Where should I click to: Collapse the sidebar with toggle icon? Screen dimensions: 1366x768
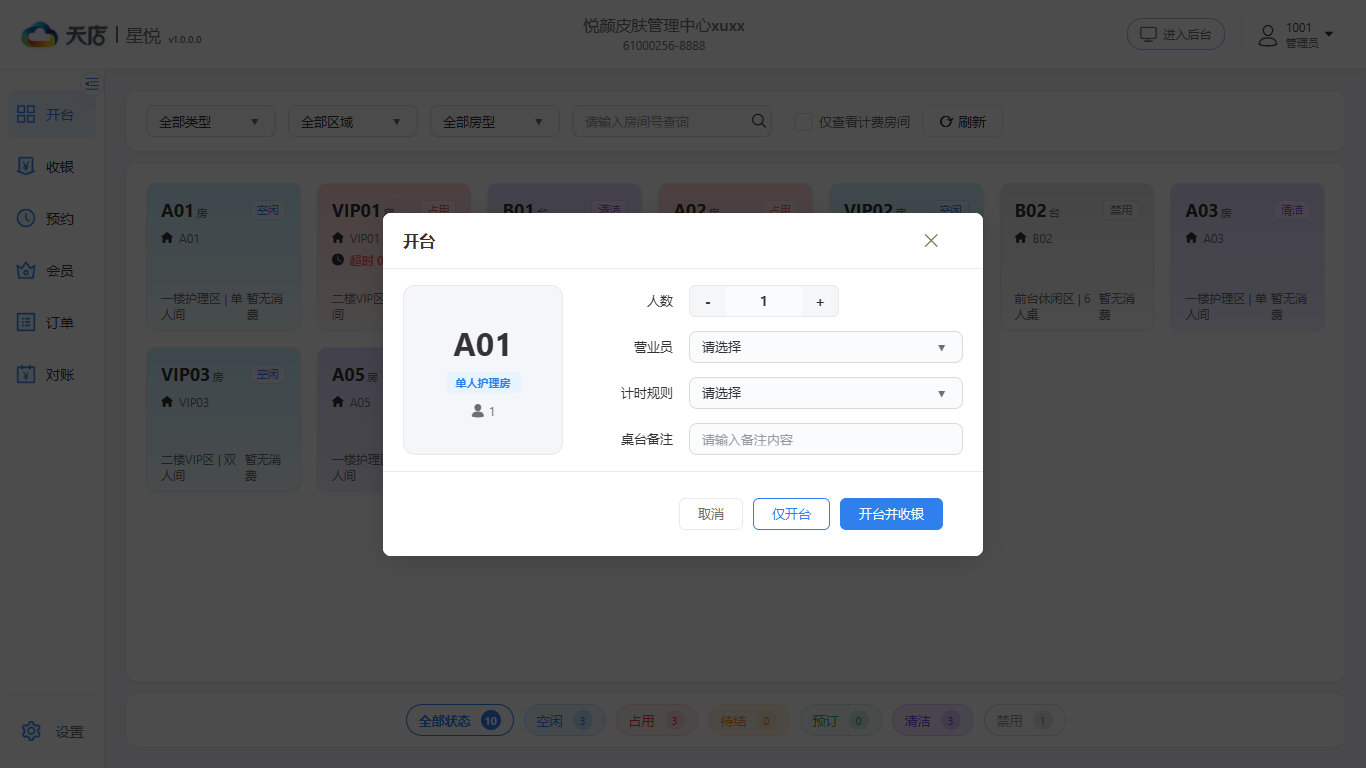[92, 84]
